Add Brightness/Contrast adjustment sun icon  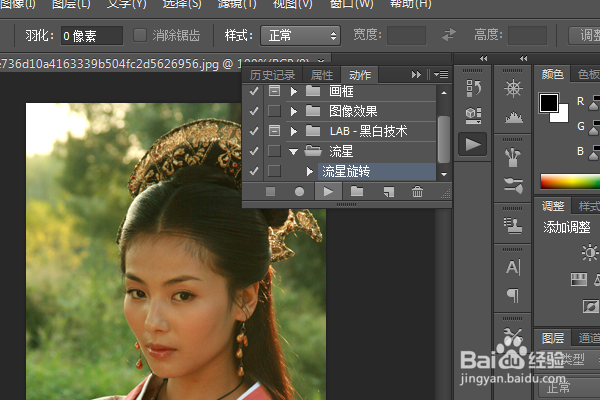click(x=590, y=253)
